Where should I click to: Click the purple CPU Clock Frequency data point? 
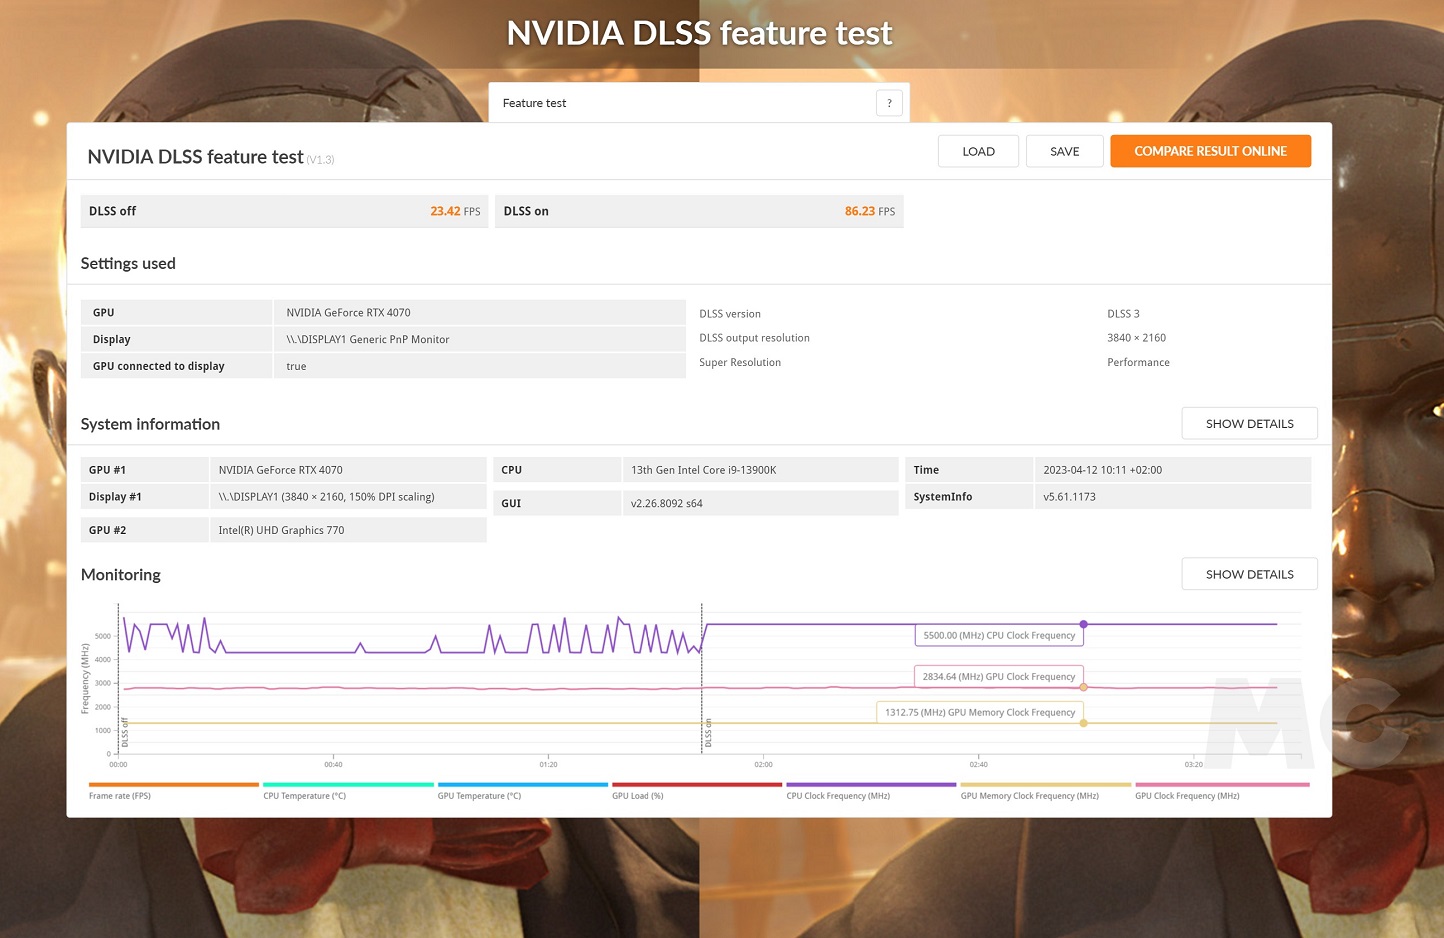[1083, 624]
